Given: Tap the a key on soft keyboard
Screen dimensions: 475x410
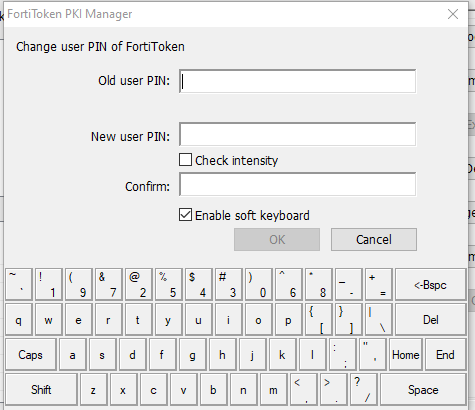Looking at the screenshot, I should pos(73,354).
